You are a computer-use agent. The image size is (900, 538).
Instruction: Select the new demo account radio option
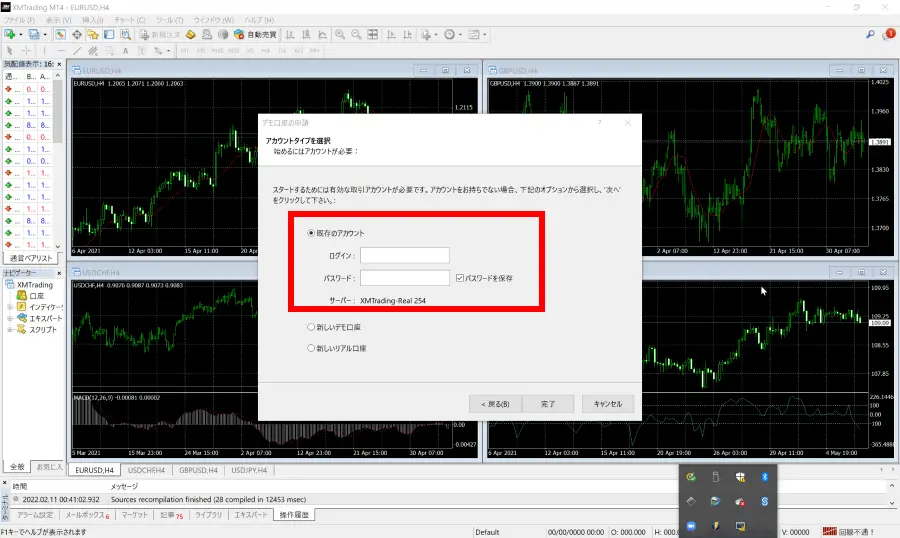(x=311, y=327)
